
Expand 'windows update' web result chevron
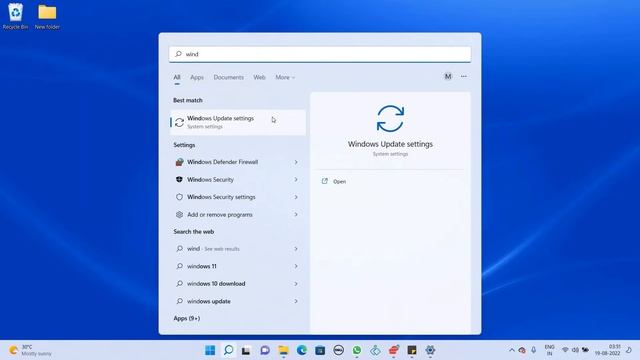296,301
